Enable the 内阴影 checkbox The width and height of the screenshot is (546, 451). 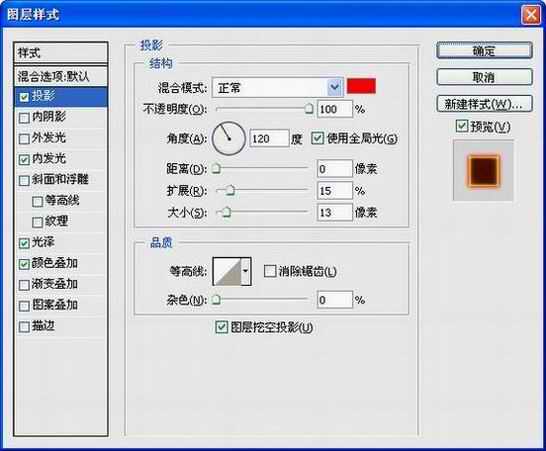[24, 118]
